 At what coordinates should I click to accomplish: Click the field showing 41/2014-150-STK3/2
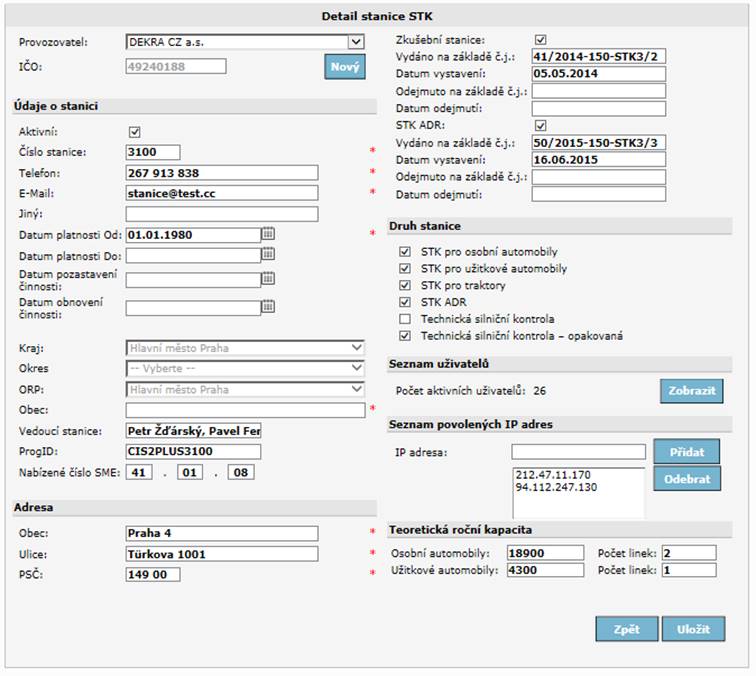tap(599, 56)
